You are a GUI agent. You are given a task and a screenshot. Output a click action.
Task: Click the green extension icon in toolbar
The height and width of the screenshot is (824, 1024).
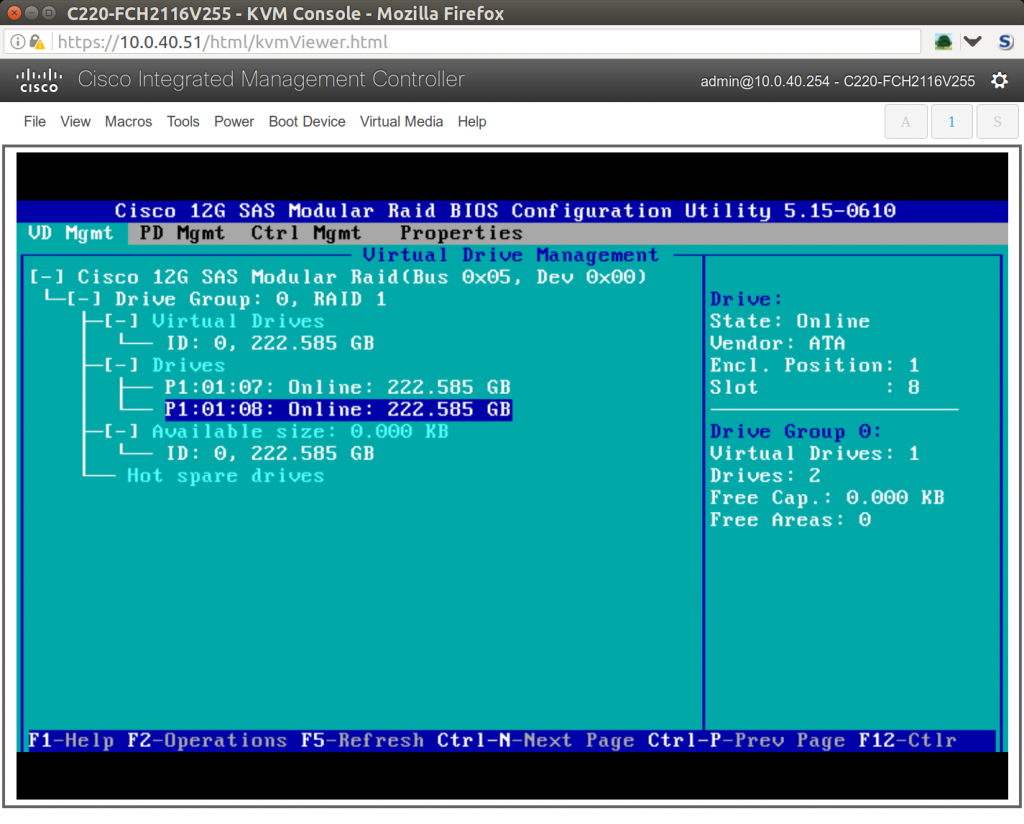pyautogui.click(x=943, y=42)
